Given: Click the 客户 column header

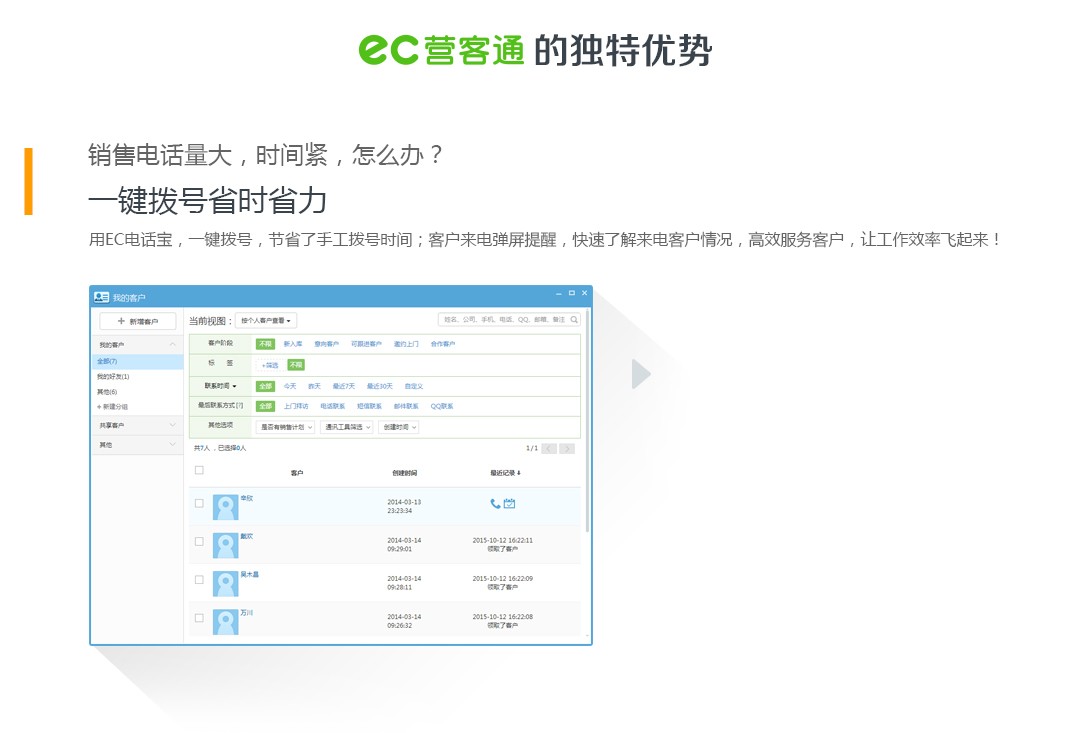Looking at the screenshot, I should click(x=297, y=473).
